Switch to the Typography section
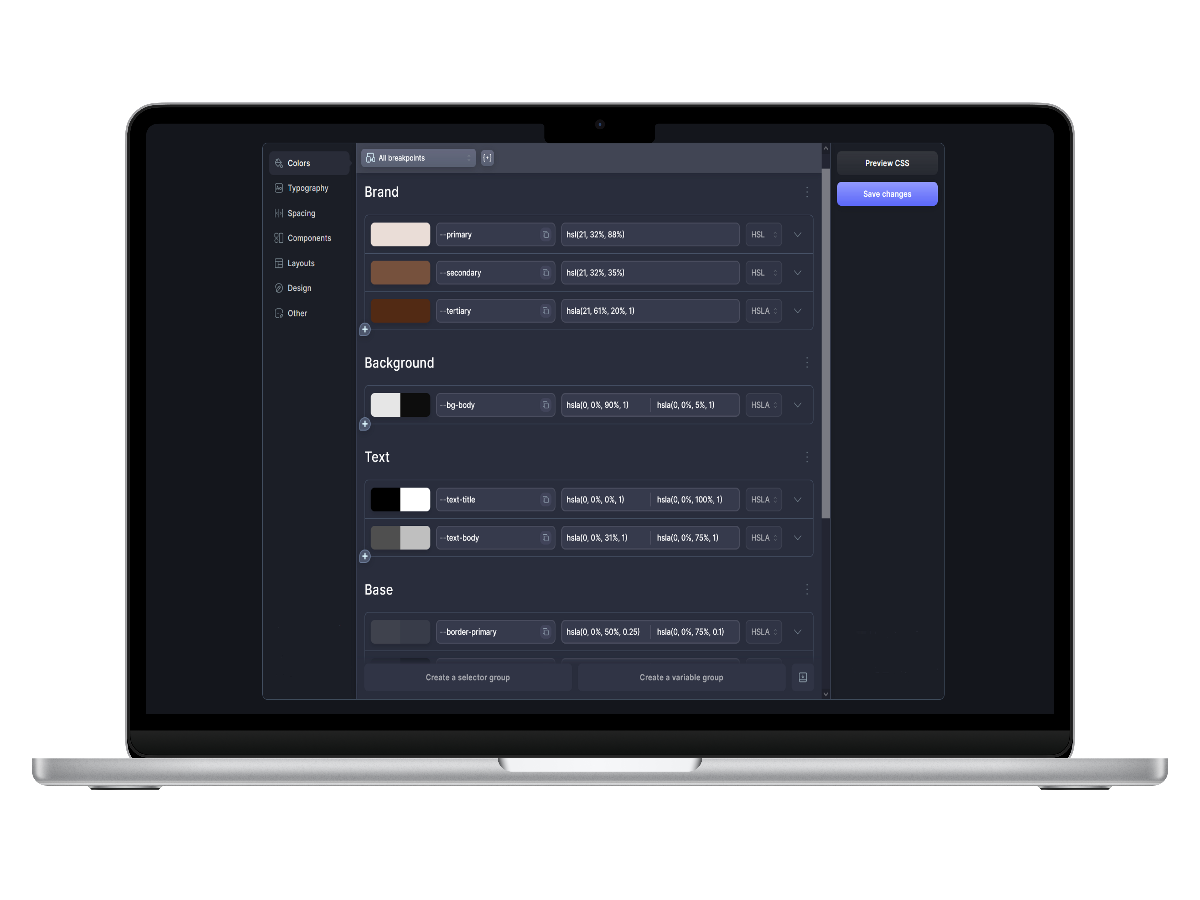The image size is (1200, 900). tap(307, 188)
